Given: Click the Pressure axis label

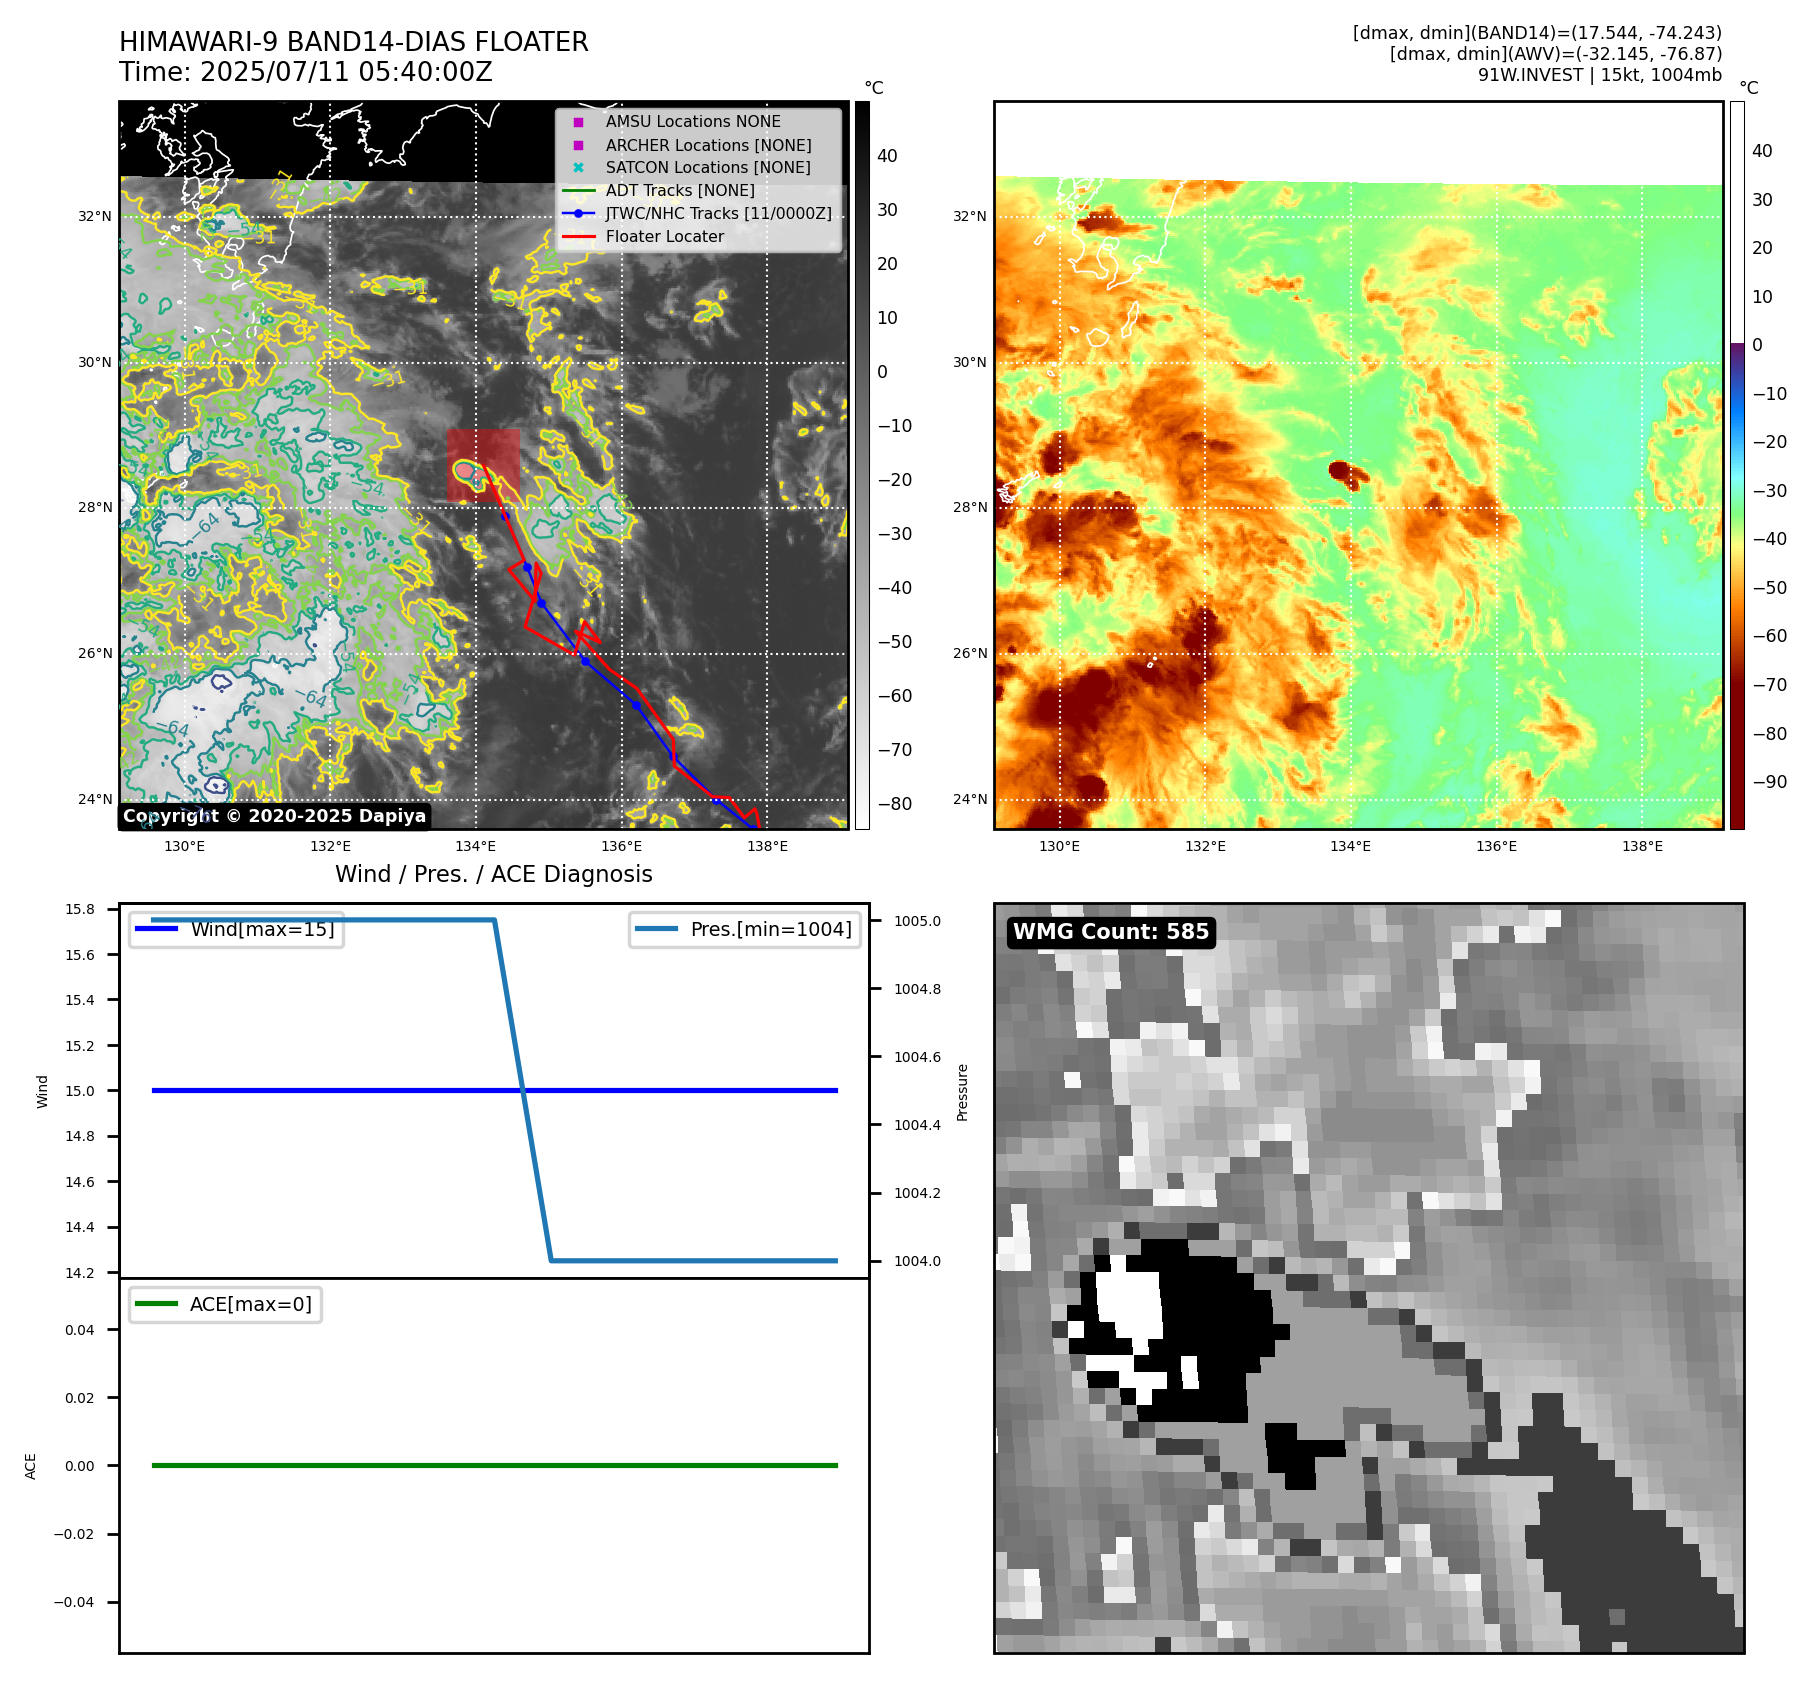Looking at the screenshot, I should click(x=962, y=1092).
